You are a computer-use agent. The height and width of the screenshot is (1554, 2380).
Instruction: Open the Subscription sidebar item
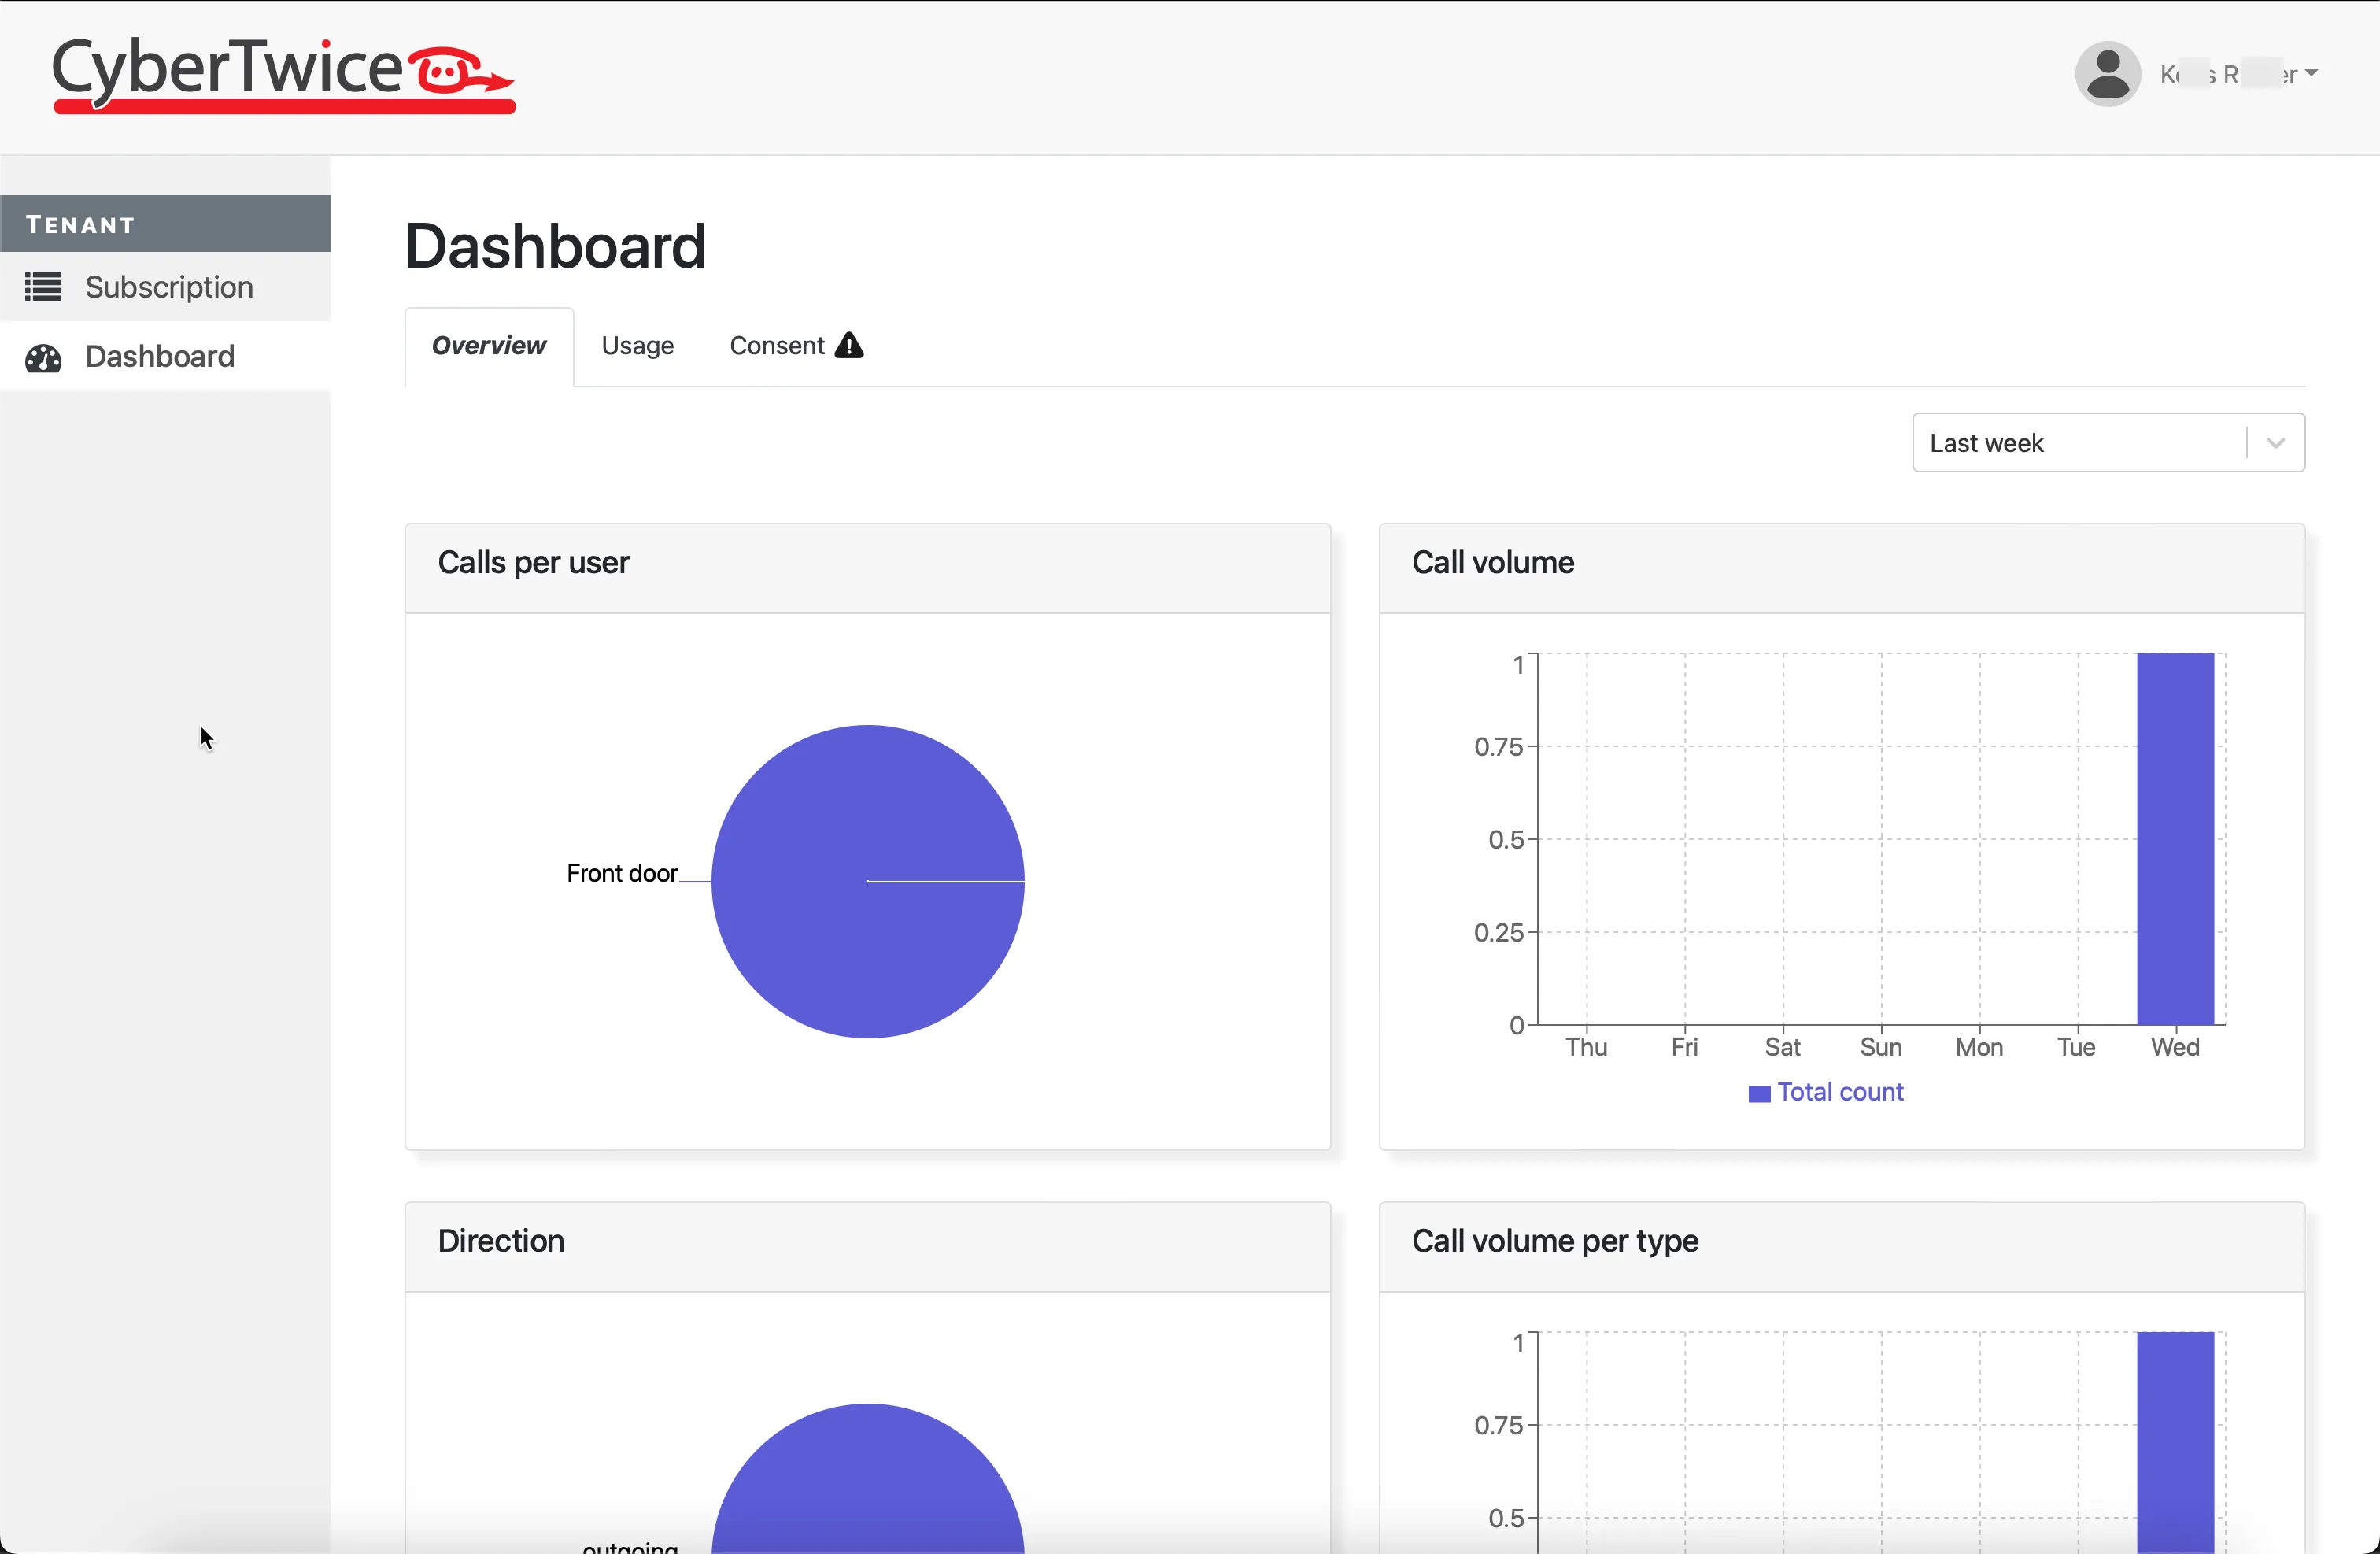click(x=165, y=287)
